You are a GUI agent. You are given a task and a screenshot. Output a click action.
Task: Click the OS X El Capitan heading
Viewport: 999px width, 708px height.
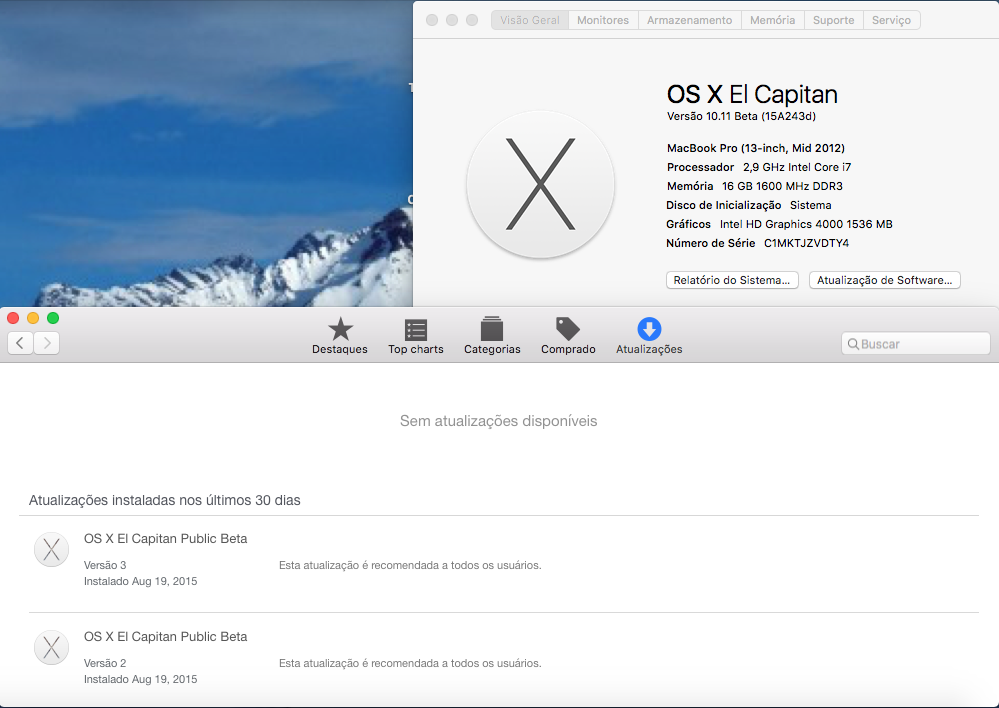click(752, 94)
